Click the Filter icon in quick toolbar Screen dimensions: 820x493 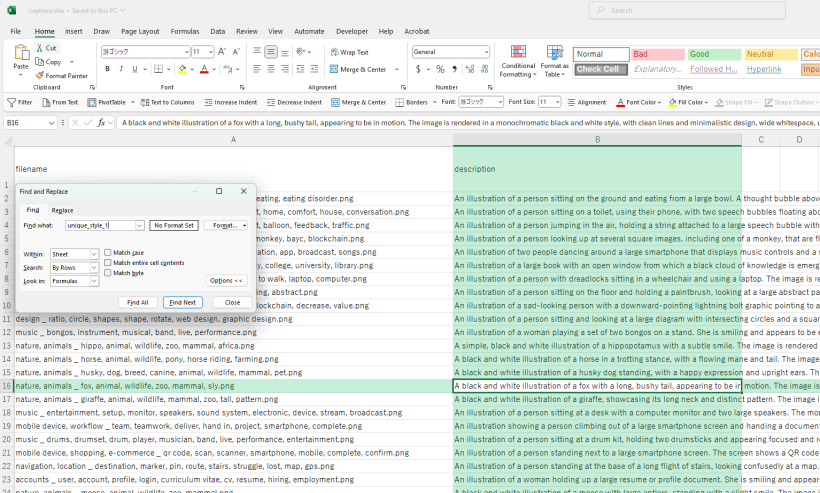pyautogui.click(x=10, y=102)
